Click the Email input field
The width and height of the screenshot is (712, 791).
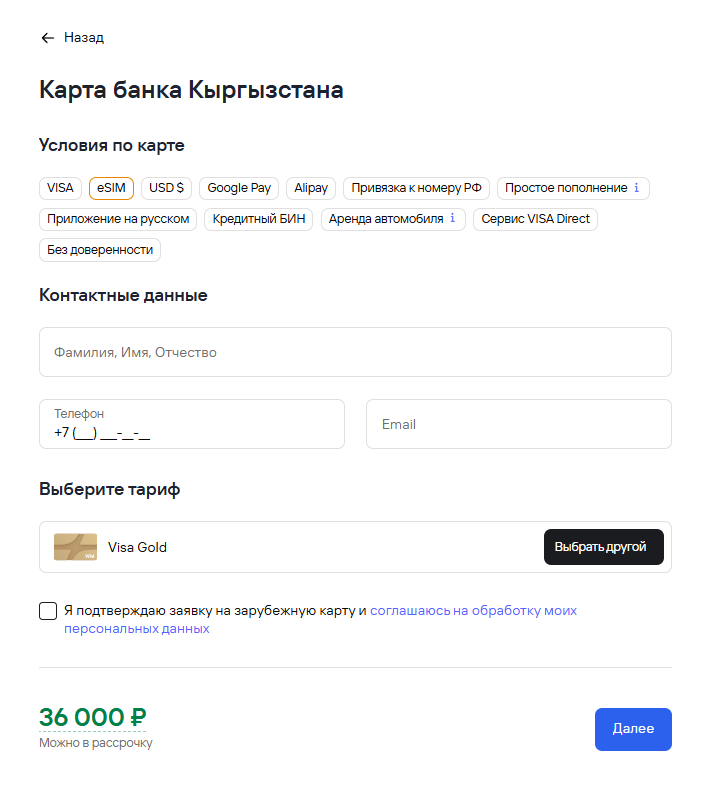pos(518,424)
